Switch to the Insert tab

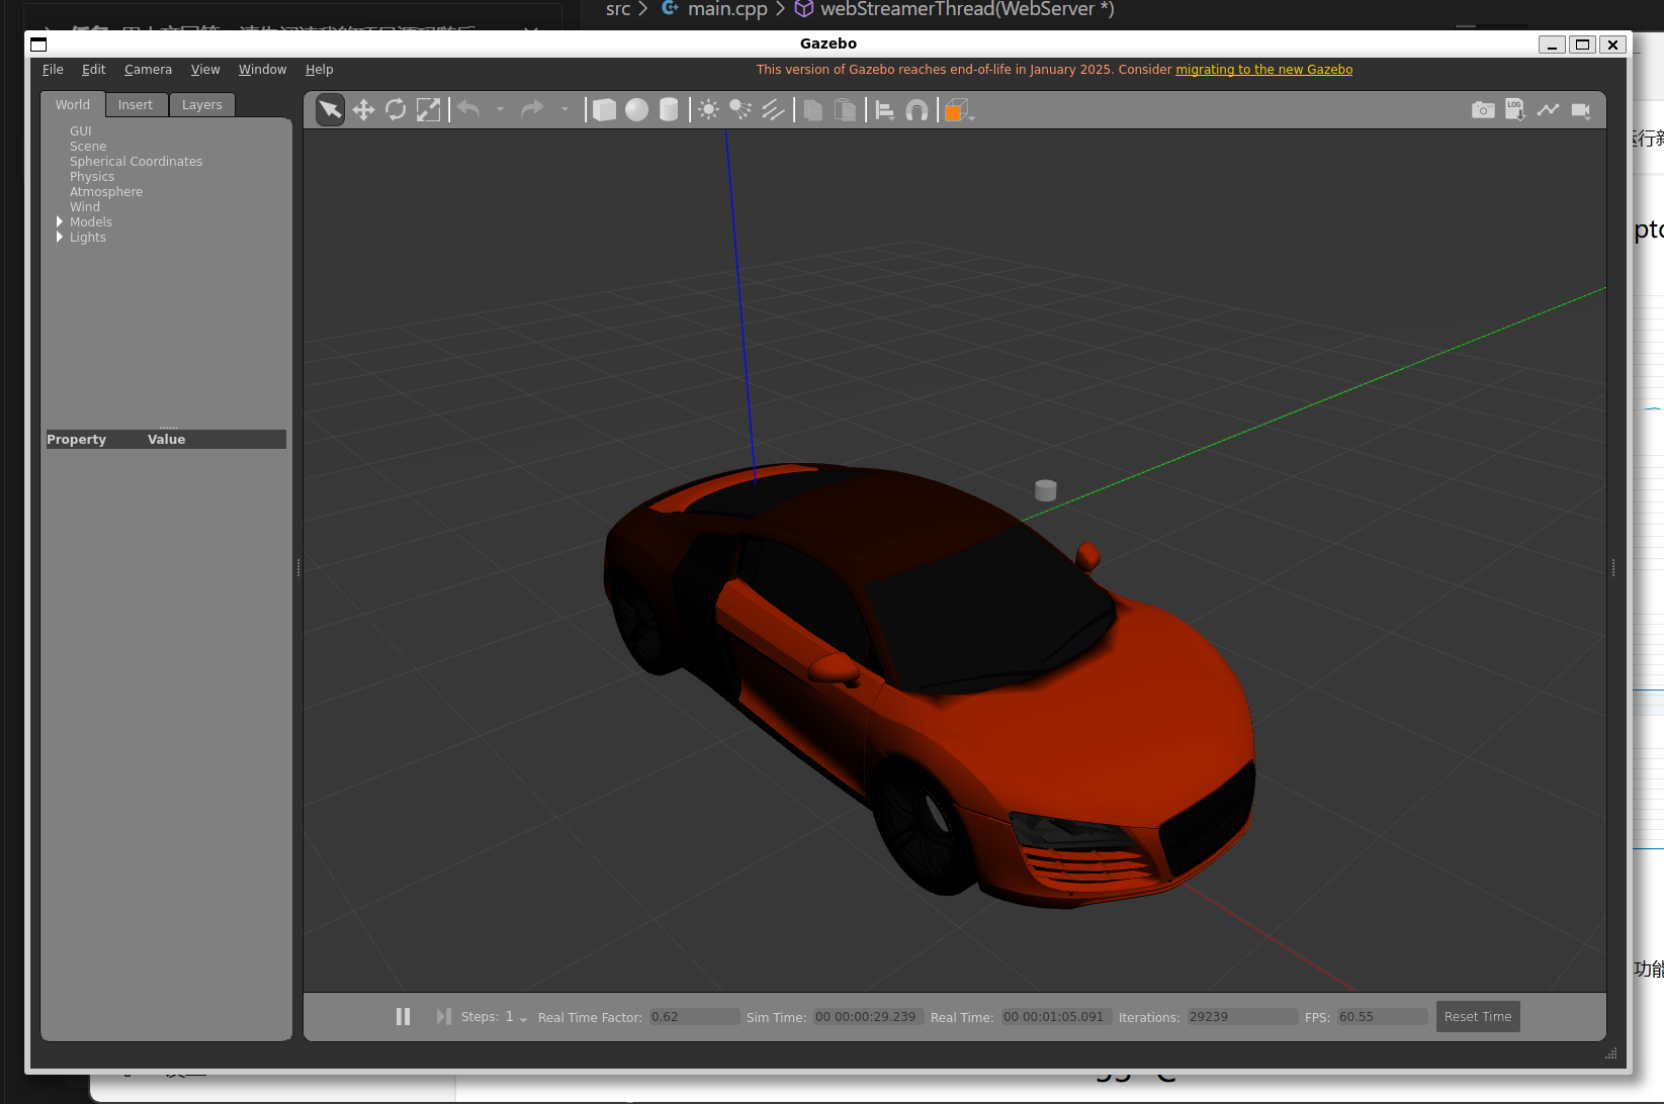(135, 105)
